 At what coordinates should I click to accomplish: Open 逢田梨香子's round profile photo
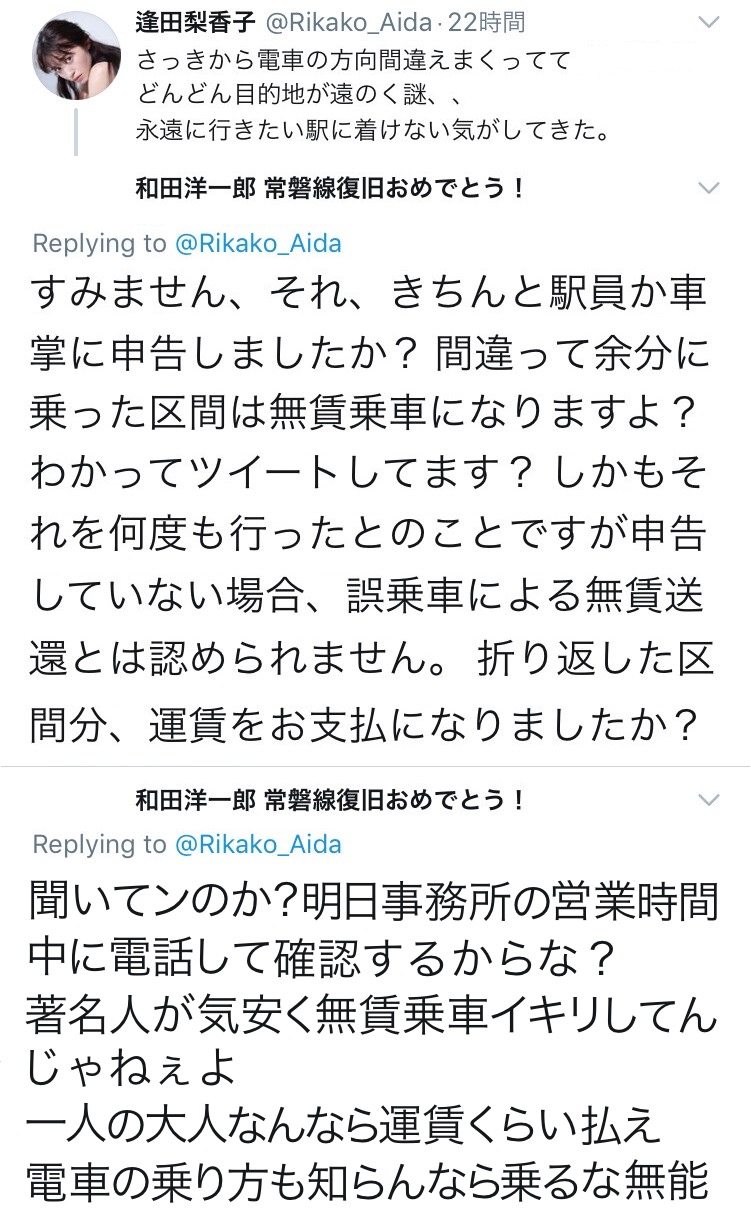[x=77, y=55]
